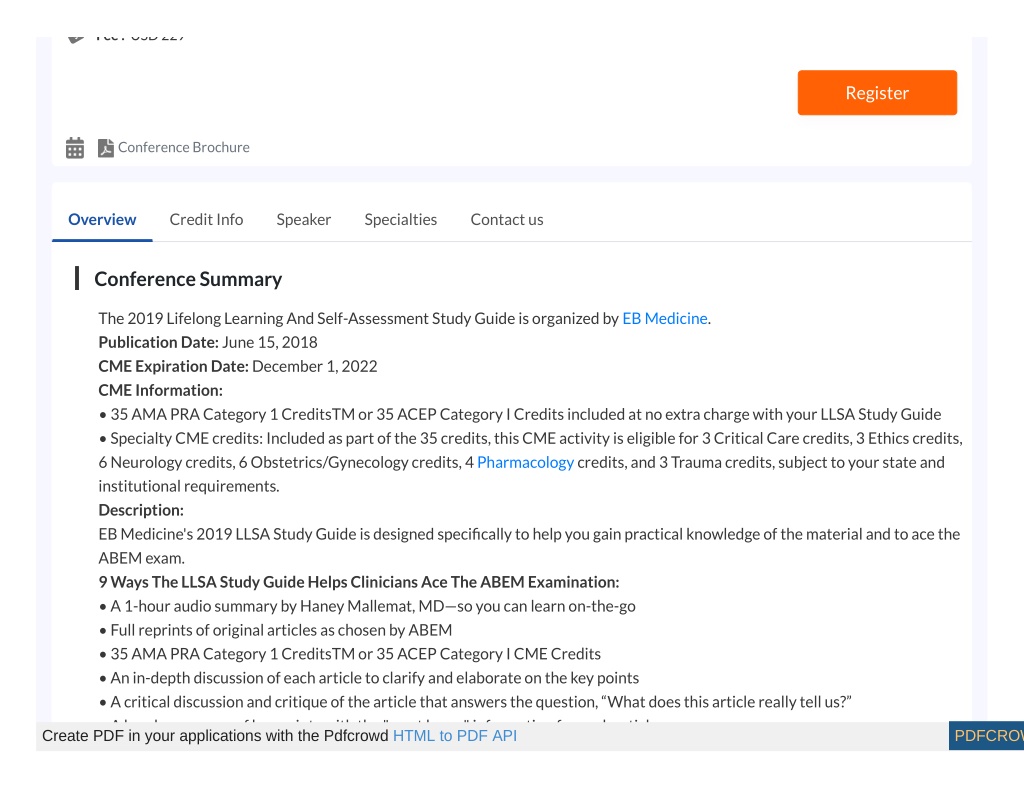Viewport: 1024px width, 791px height.
Task: Click the 35 ACEP Category I CME Credits bullet
Action: click(350, 654)
